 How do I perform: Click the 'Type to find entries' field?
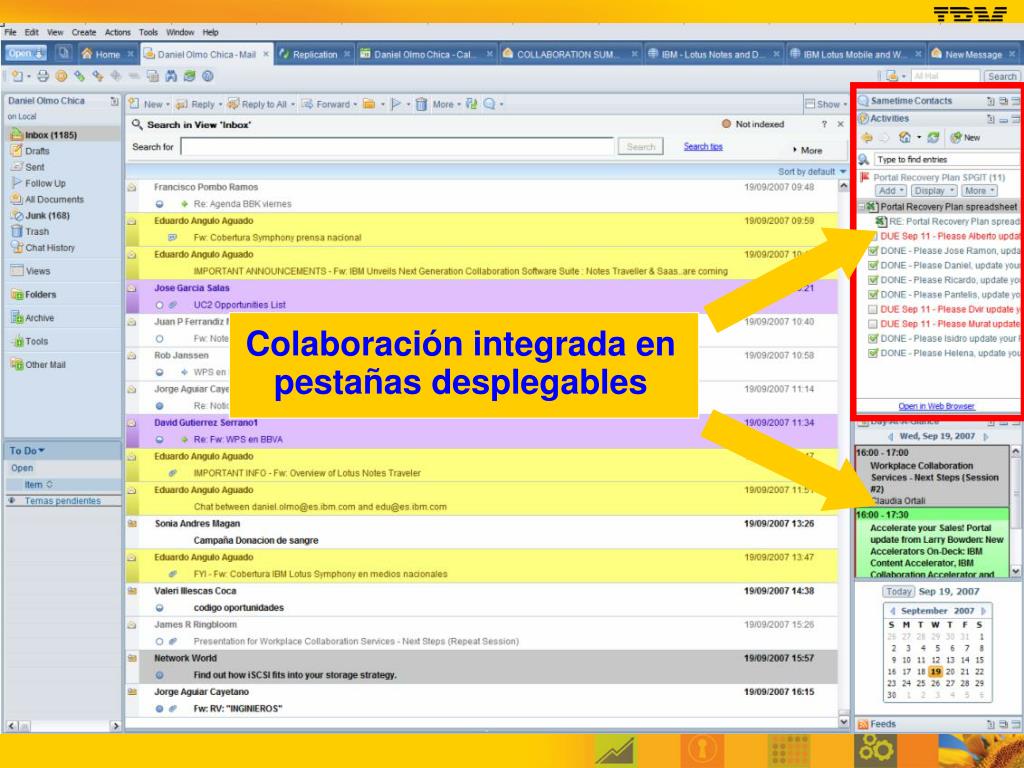[946, 159]
